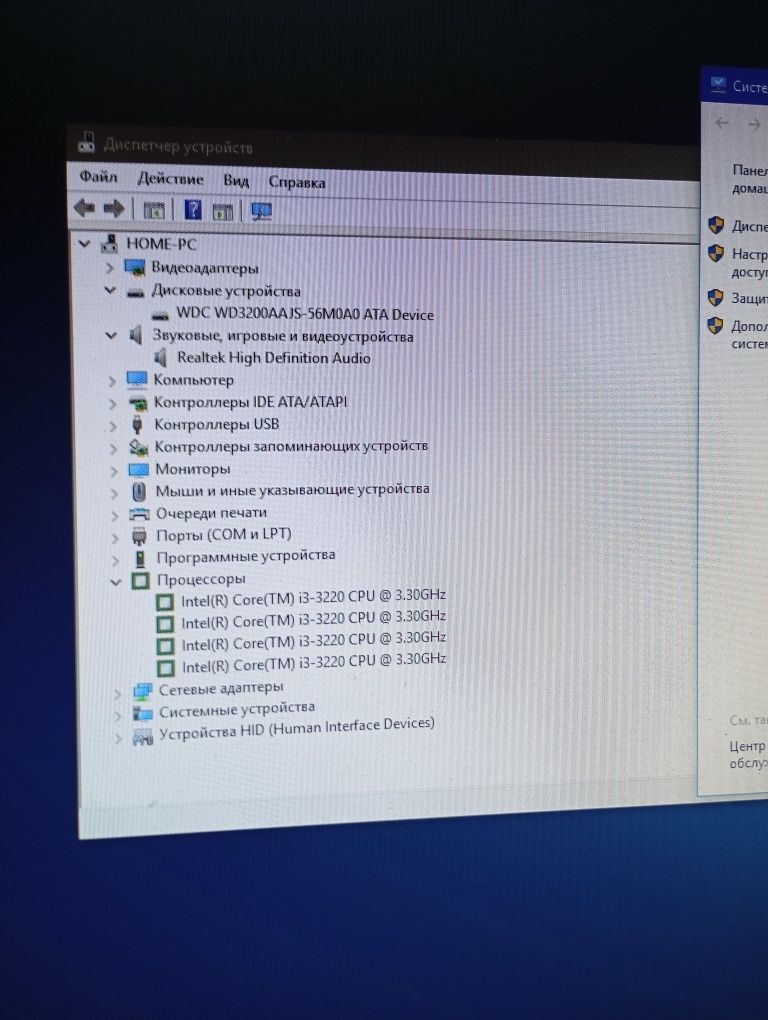Click the Контроллеры запоминающих устройств icon
Screen dimensions: 768x1020
[139, 447]
